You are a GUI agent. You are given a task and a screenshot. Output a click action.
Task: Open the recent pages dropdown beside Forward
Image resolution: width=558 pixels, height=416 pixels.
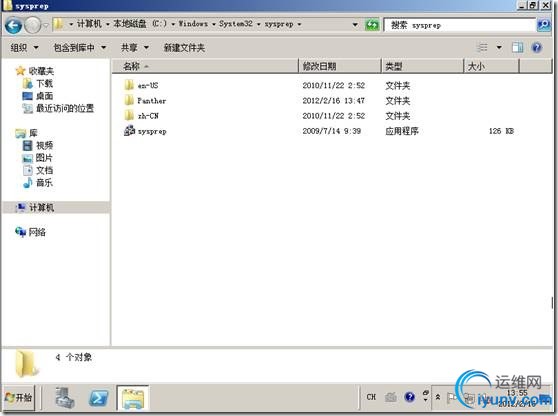(46, 25)
